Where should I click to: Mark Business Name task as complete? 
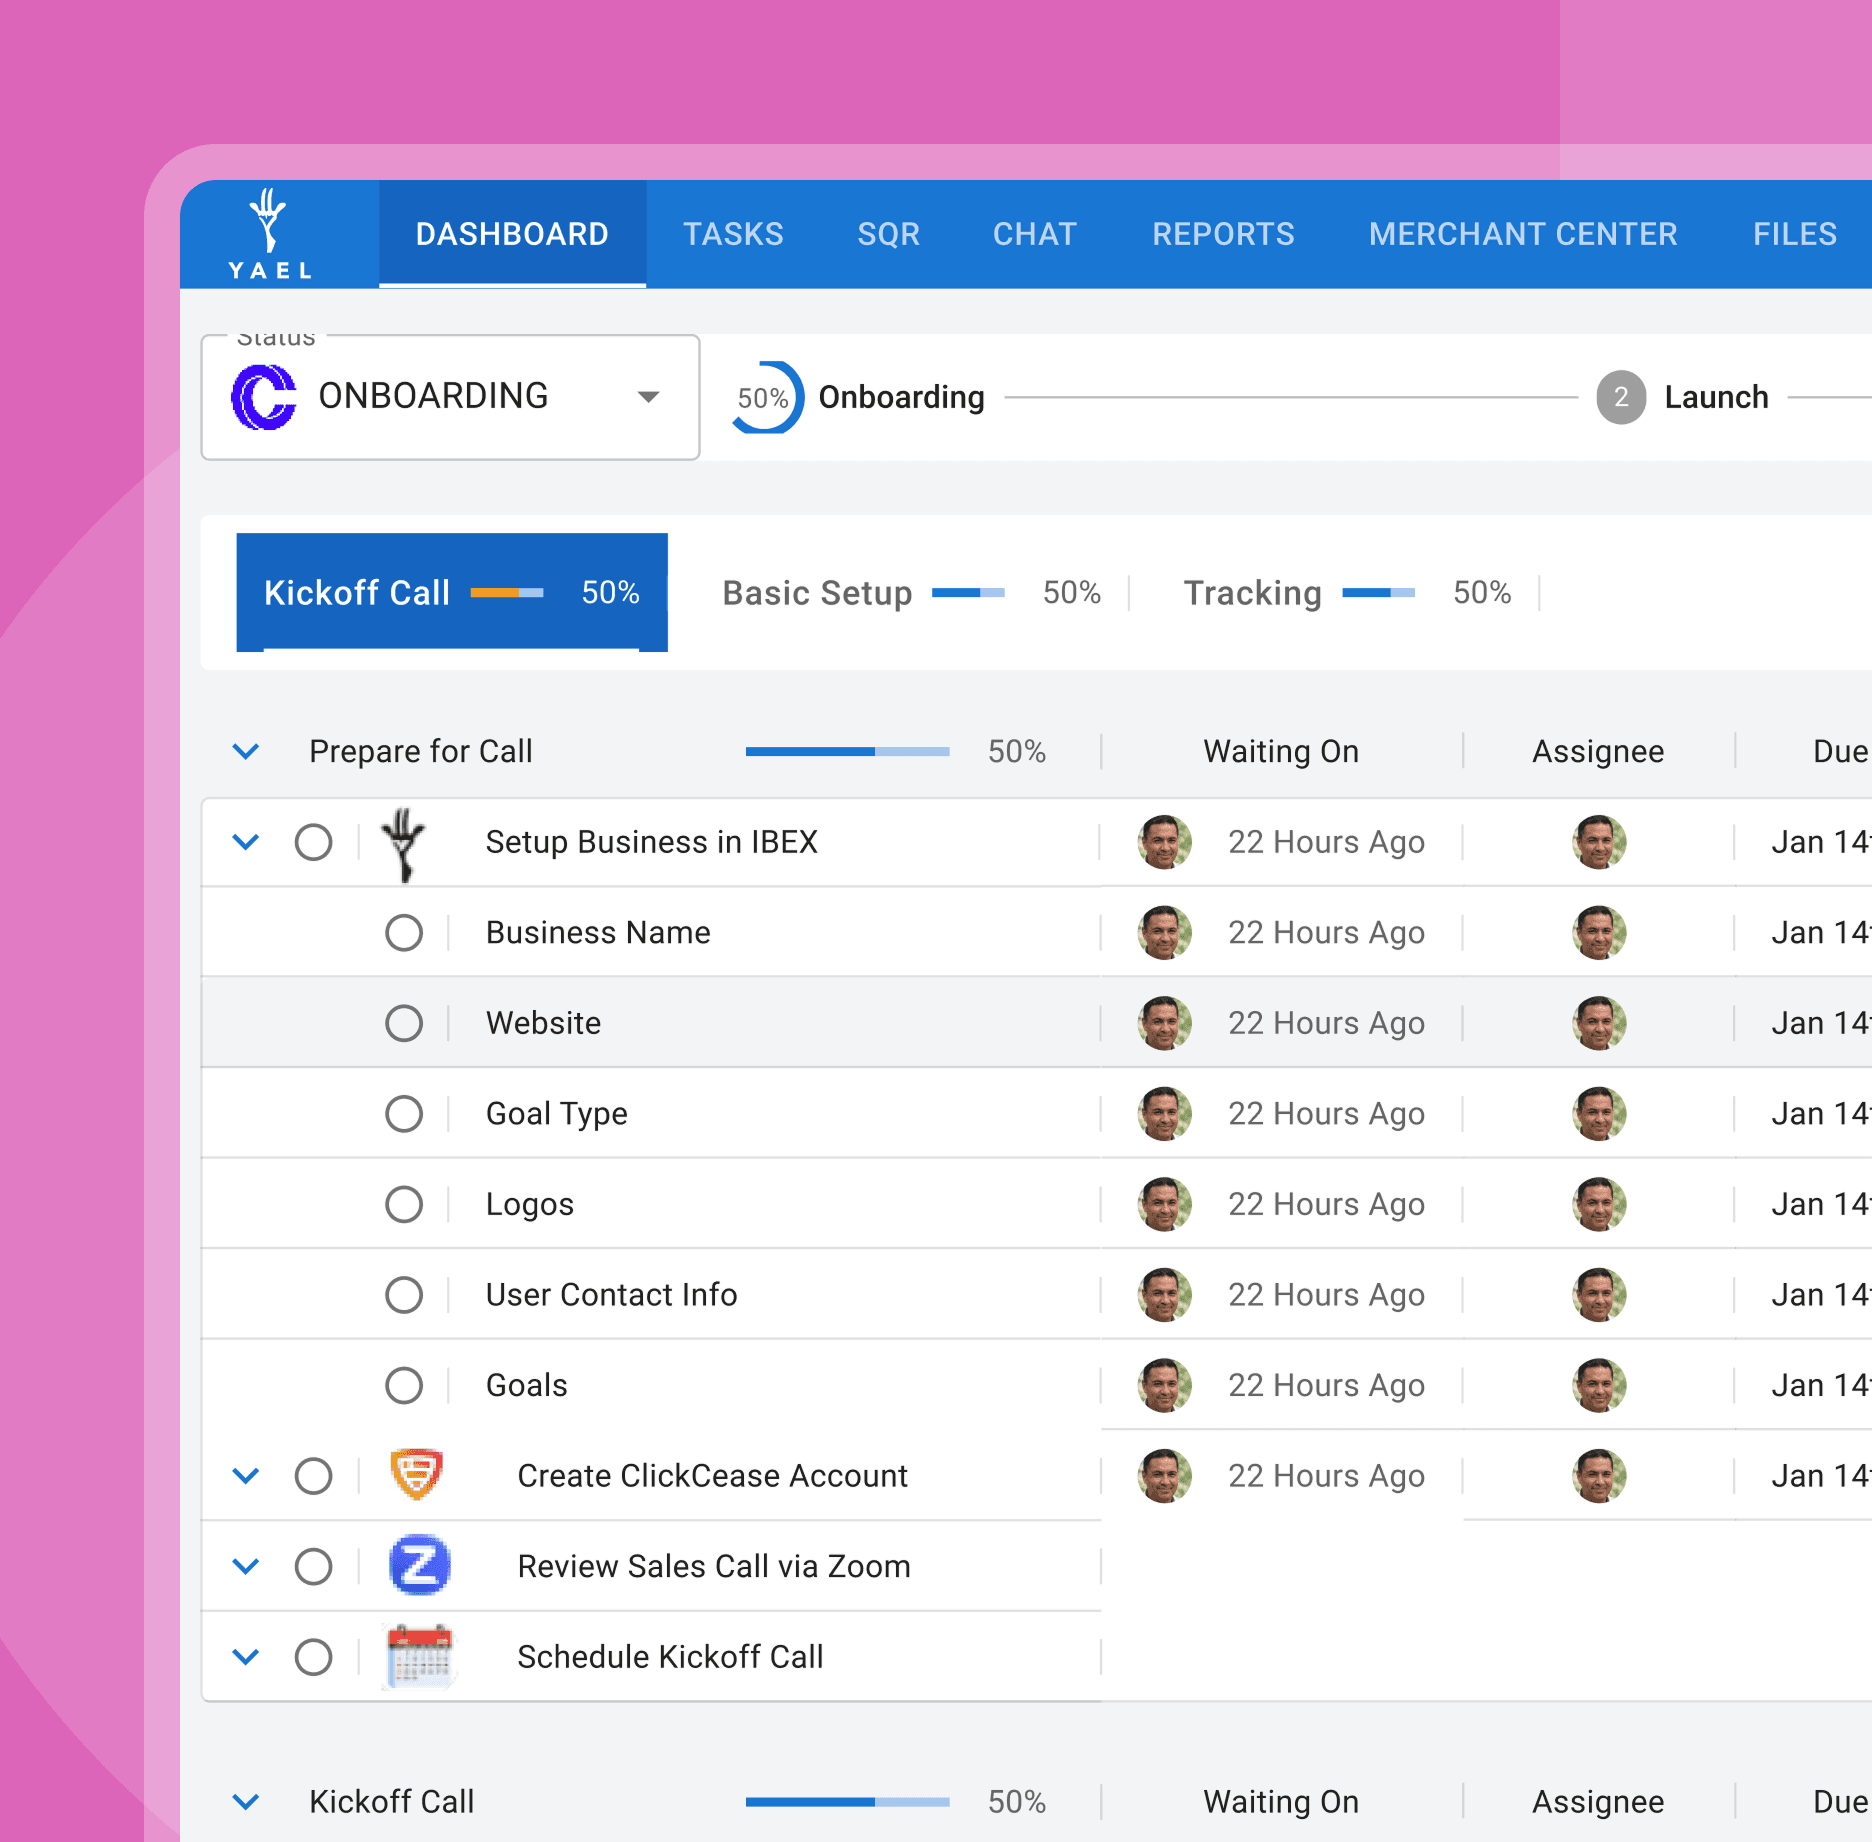click(404, 933)
